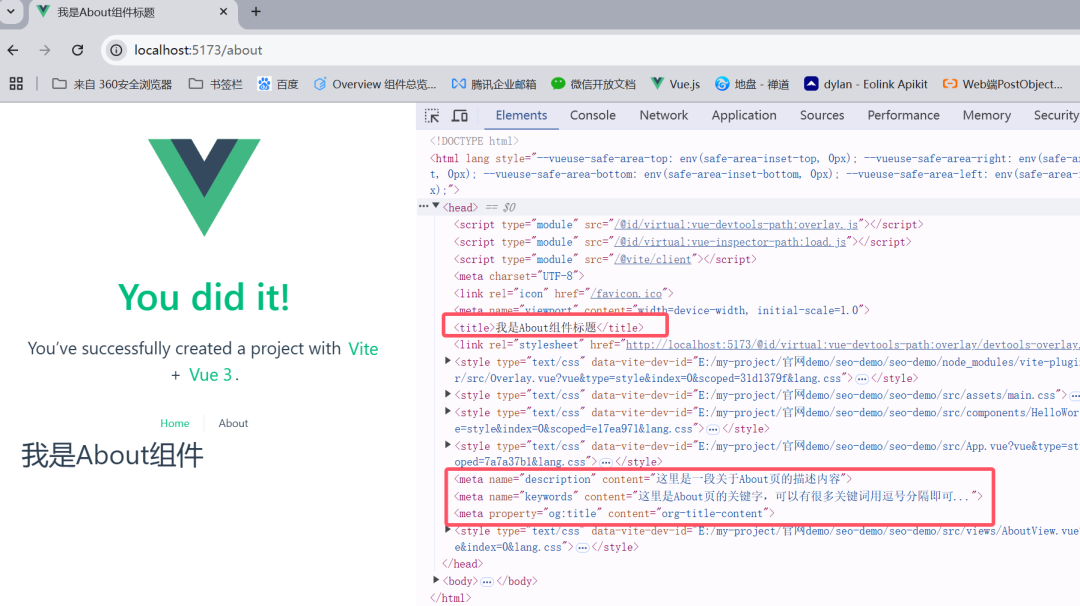This screenshot has height=606, width=1080.
Task: Switch to the Memory tab
Action: pyautogui.click(x=986, y=116)
